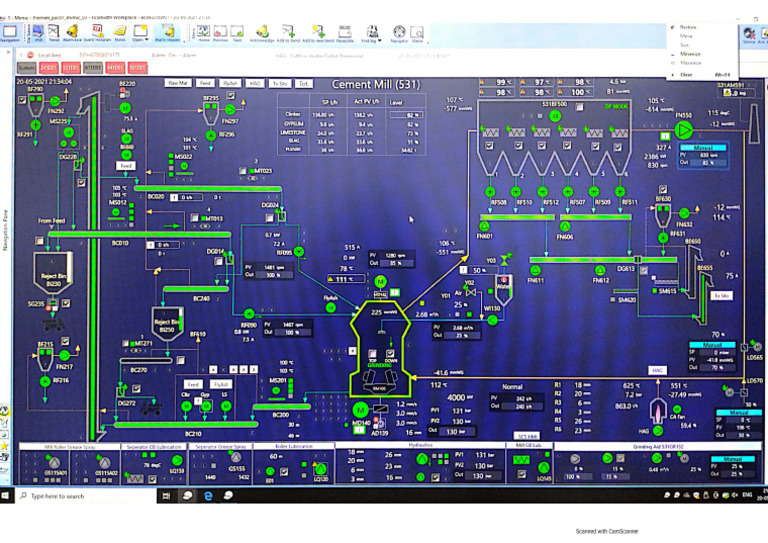Screen dimensions: 768x543
Task: Select the HAG burner motor symbol
Action: 658,430
